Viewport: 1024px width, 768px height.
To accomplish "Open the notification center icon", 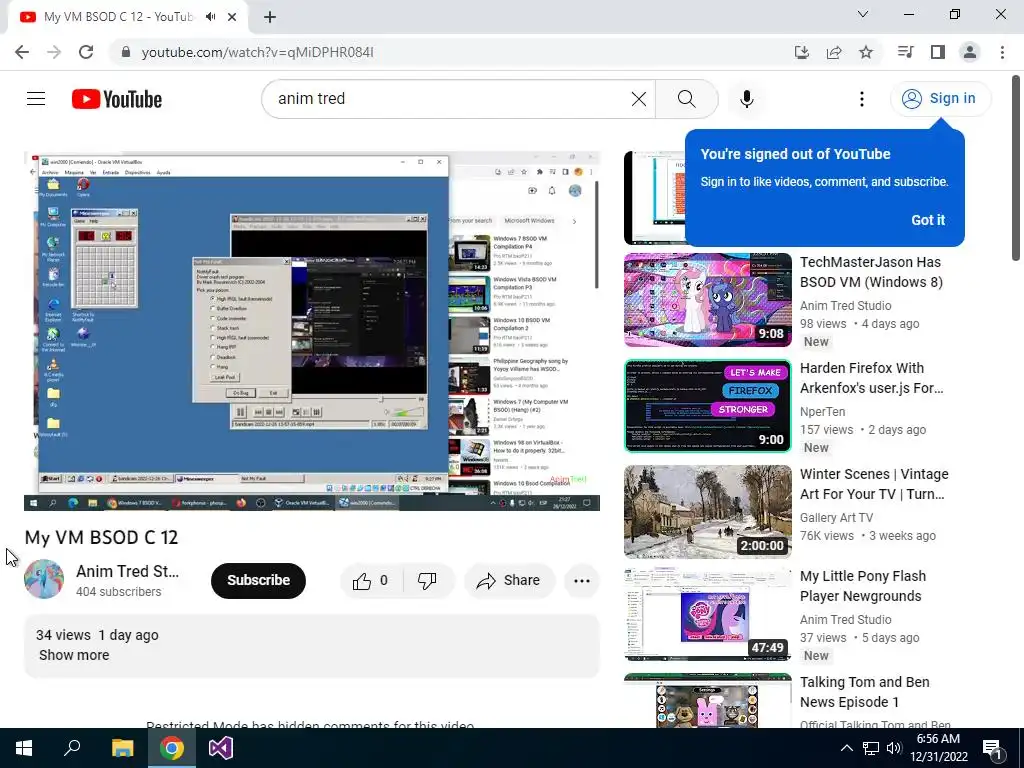I will (x=992, y=749).
